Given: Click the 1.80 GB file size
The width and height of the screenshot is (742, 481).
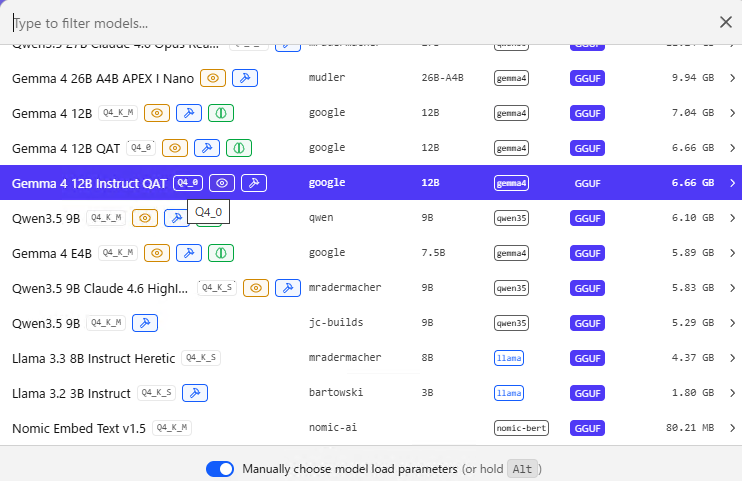Looking at the screenshot, I should tap(693, 393).
